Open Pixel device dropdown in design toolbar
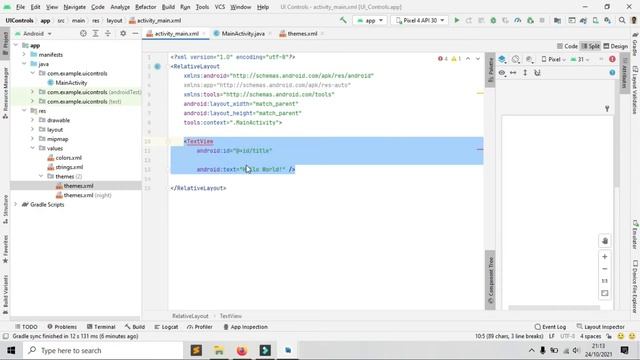640x360 pixels. coord(553,59)
